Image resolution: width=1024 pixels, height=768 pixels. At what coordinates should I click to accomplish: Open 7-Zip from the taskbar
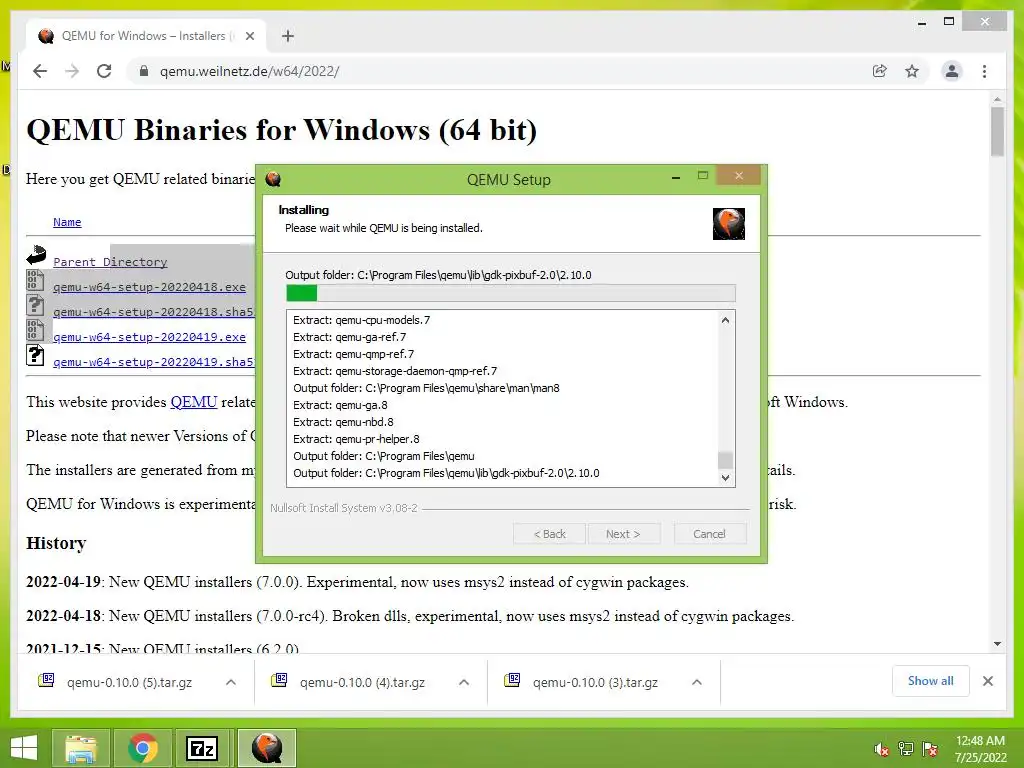click(x=202, y=748)
